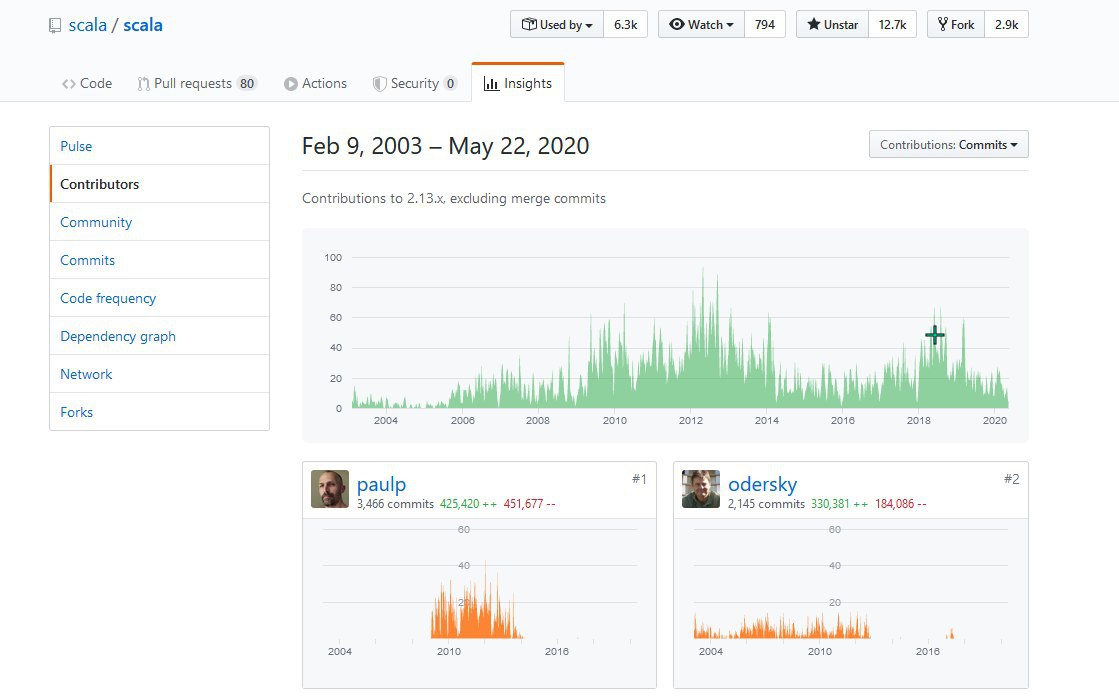The width and height of the screenshot is (1119, 698).
Task: Click the Pull requests icon
Action: 143,84
